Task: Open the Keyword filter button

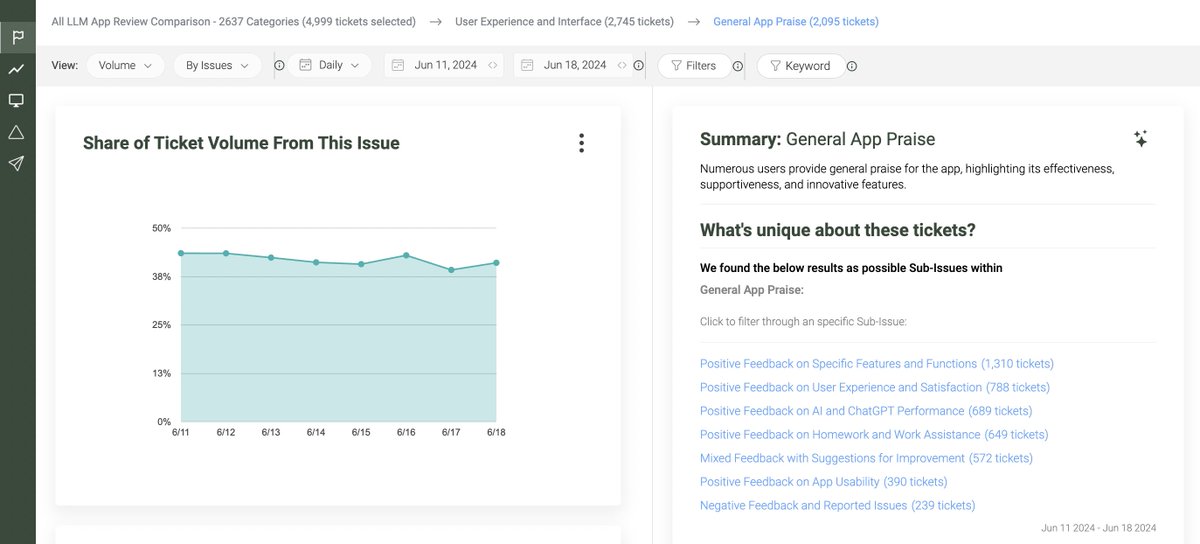Action: click(x=799, y=65)
